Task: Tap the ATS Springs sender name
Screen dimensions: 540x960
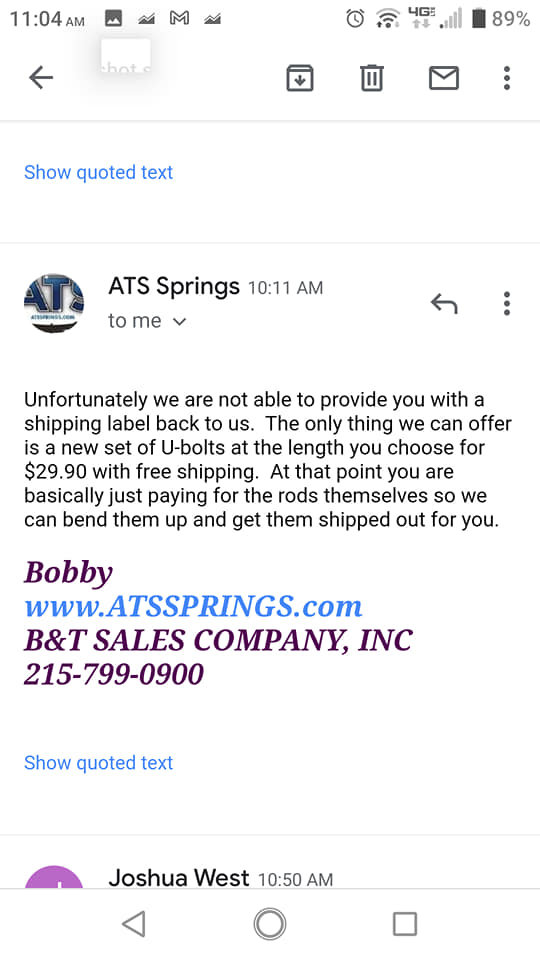Action: [x=174, y=286]
